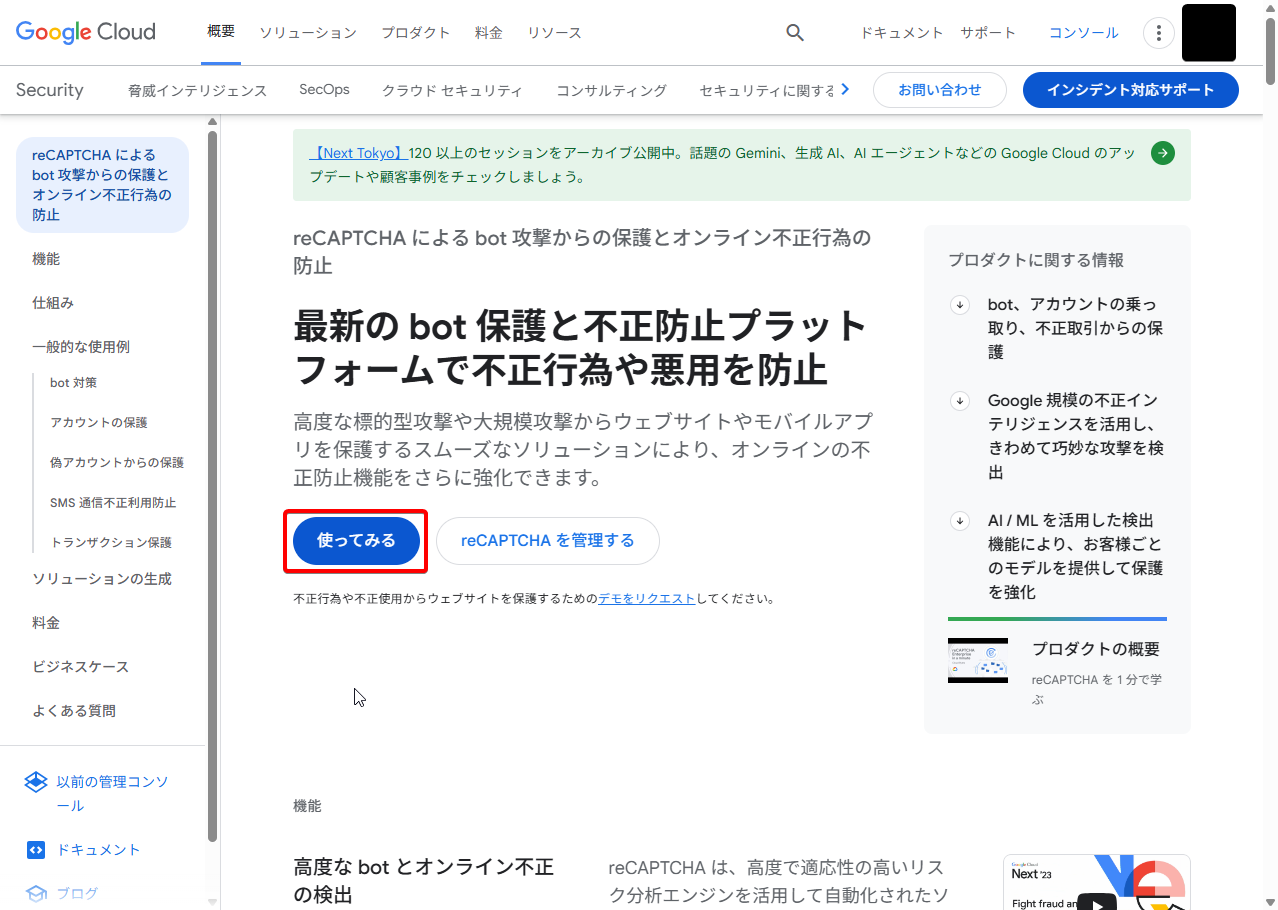Expand the bot and account takeover protection item
1278x910 pixels.
[x=960, y=305]
